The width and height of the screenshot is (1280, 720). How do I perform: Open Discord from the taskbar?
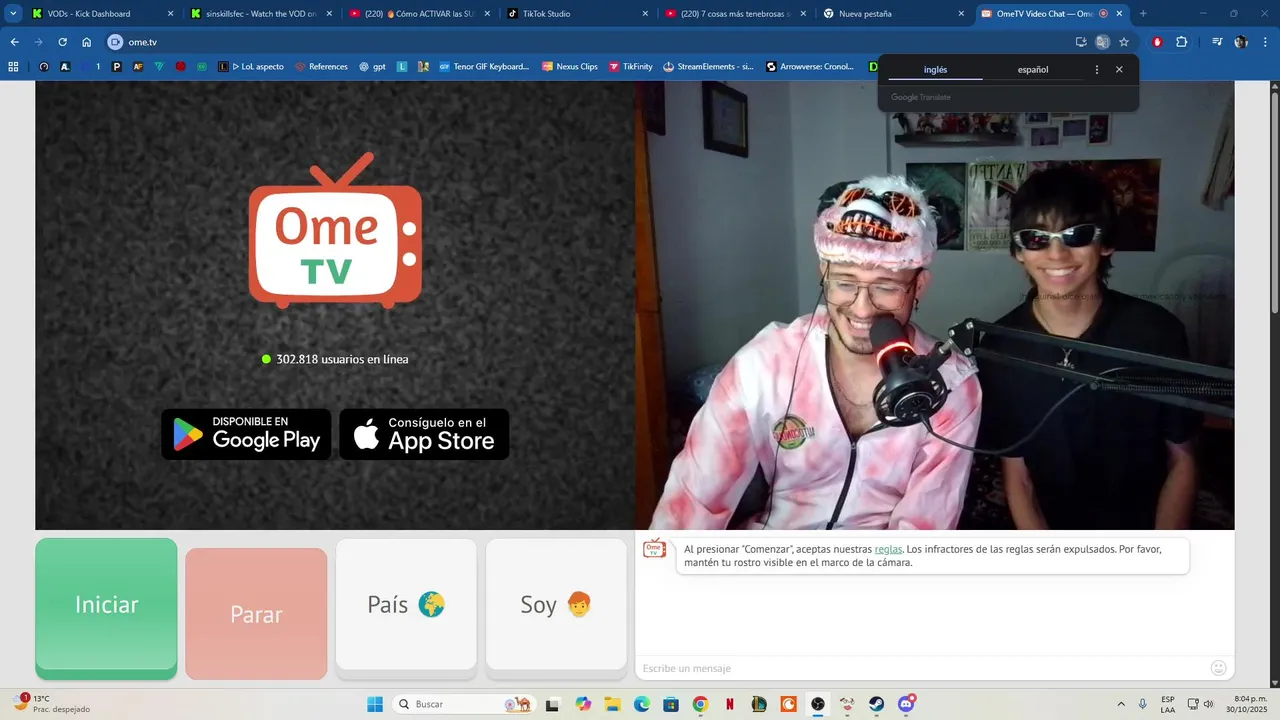[907, 704]
